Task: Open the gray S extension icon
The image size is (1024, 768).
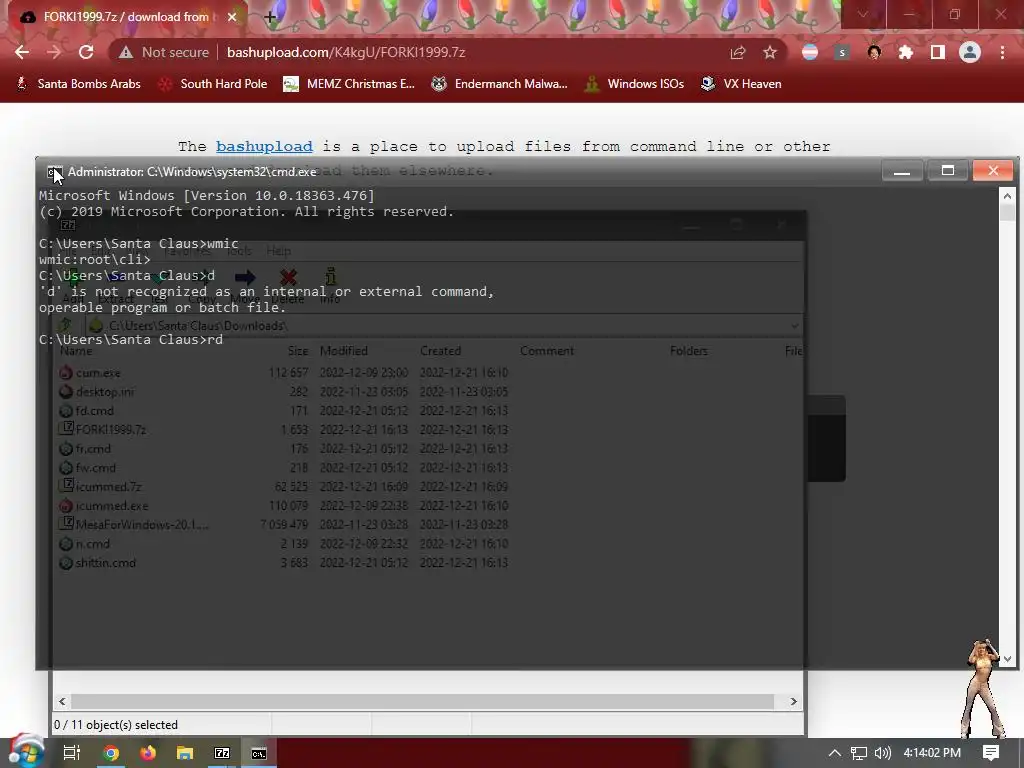Action: point(842,52)
